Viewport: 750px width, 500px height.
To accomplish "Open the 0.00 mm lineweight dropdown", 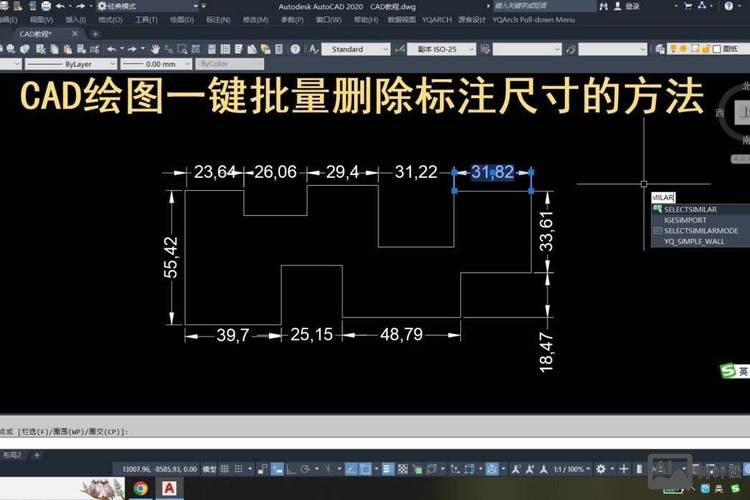I will click(156, 64).
